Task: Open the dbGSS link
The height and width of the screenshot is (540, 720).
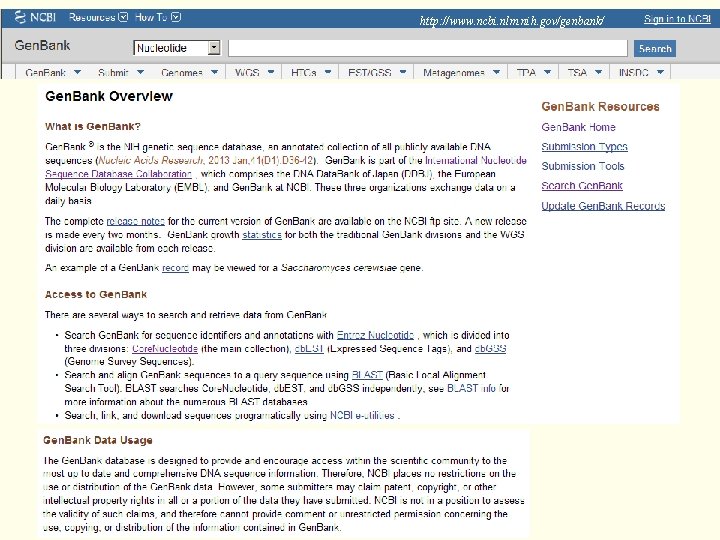Action: click(x=490, y=349)
